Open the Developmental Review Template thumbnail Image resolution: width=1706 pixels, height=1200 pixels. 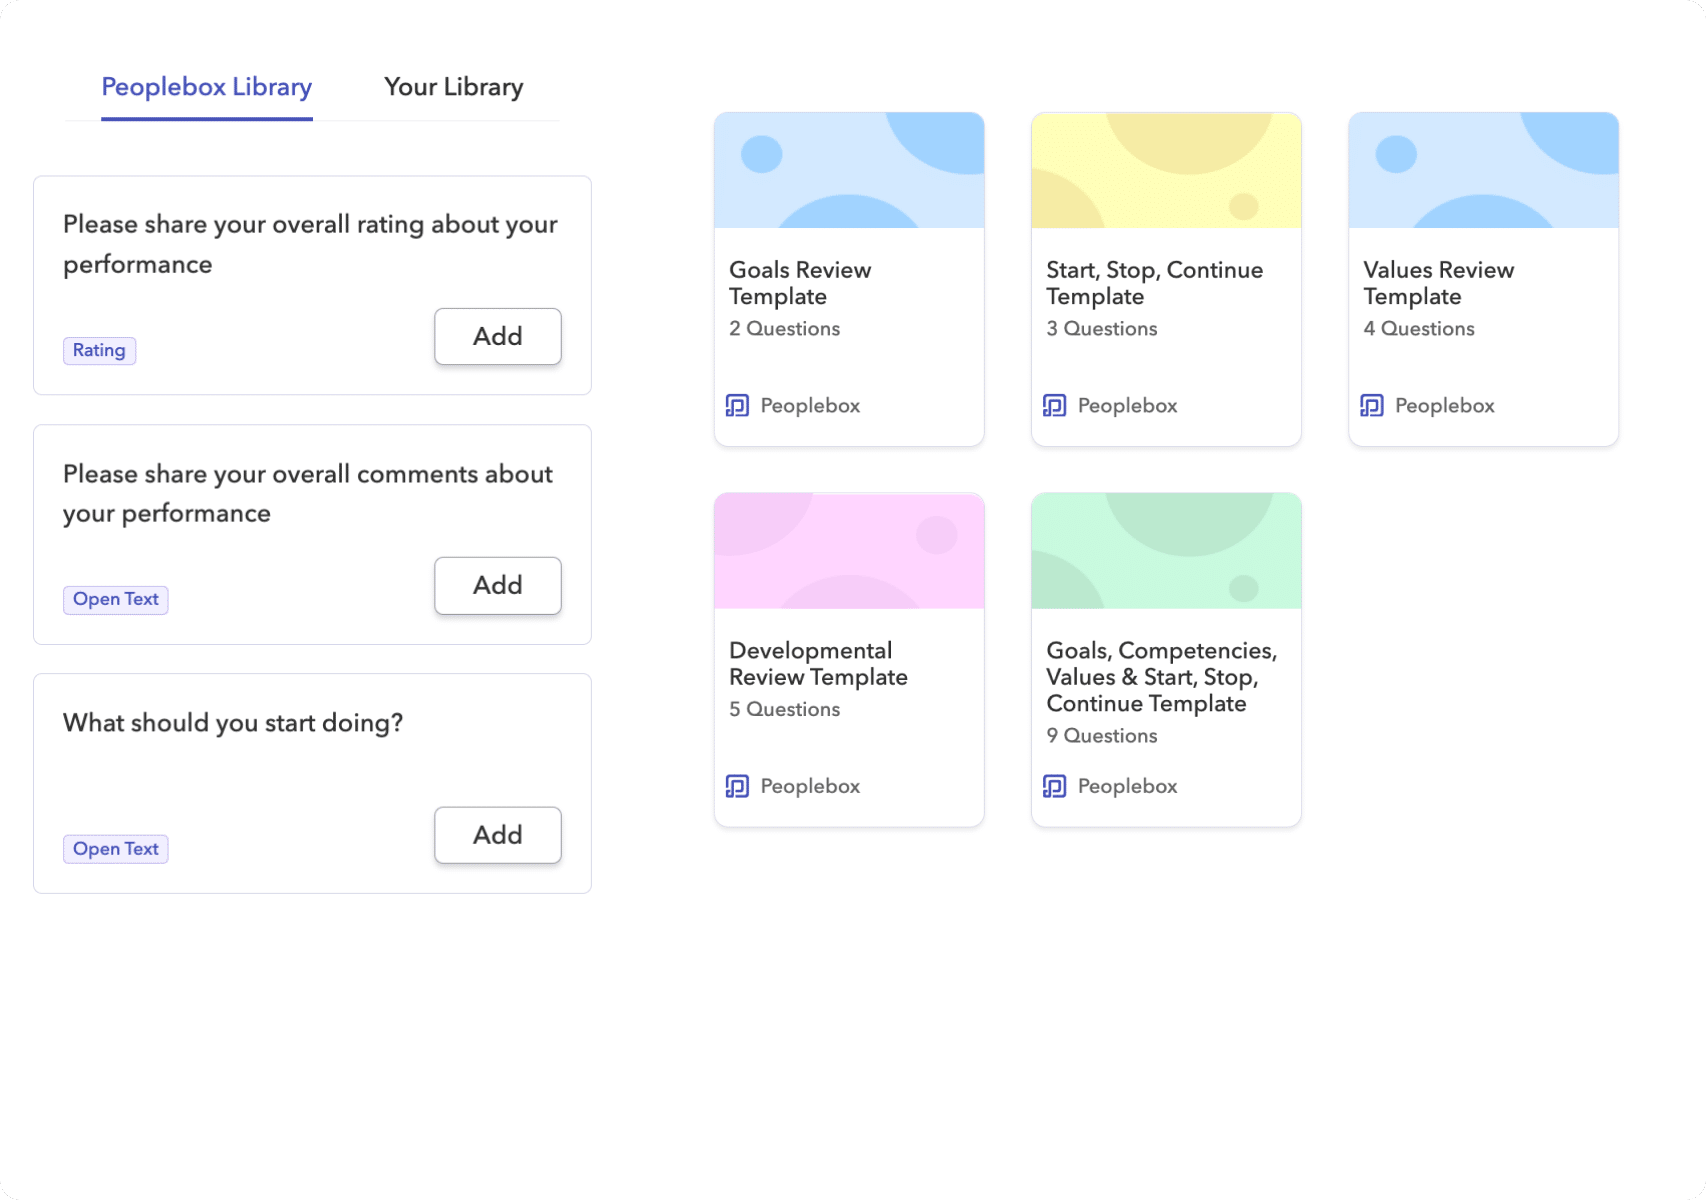(849, 551)
